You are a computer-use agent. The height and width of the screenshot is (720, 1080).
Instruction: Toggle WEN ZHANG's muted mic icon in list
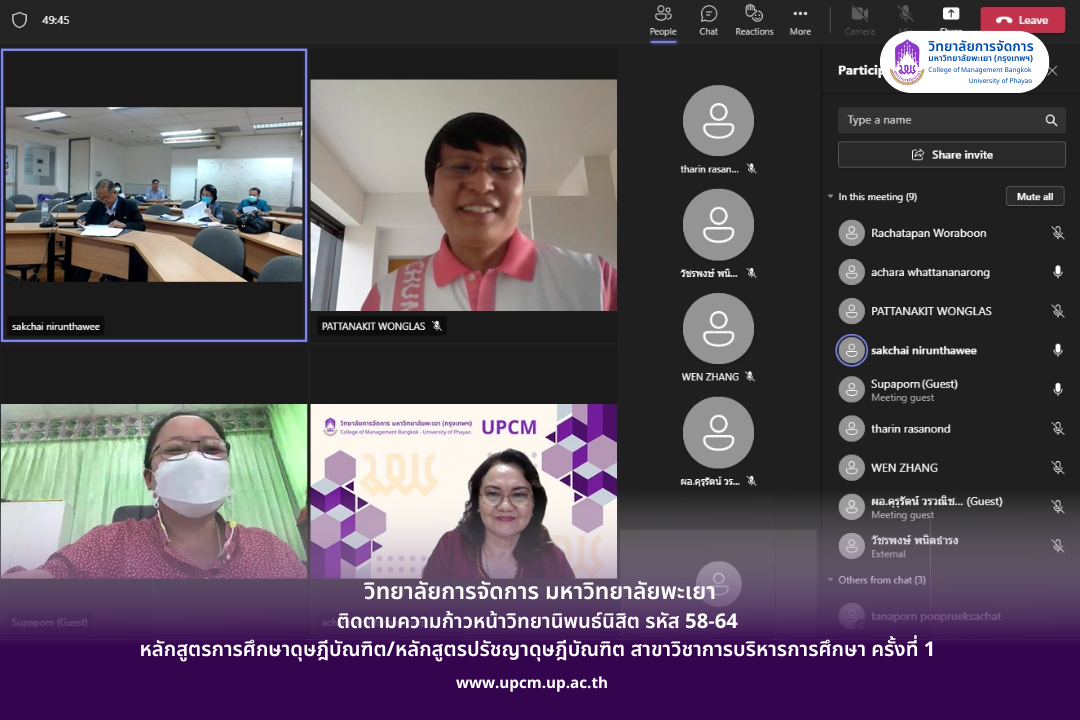(x=1057, y=467)
